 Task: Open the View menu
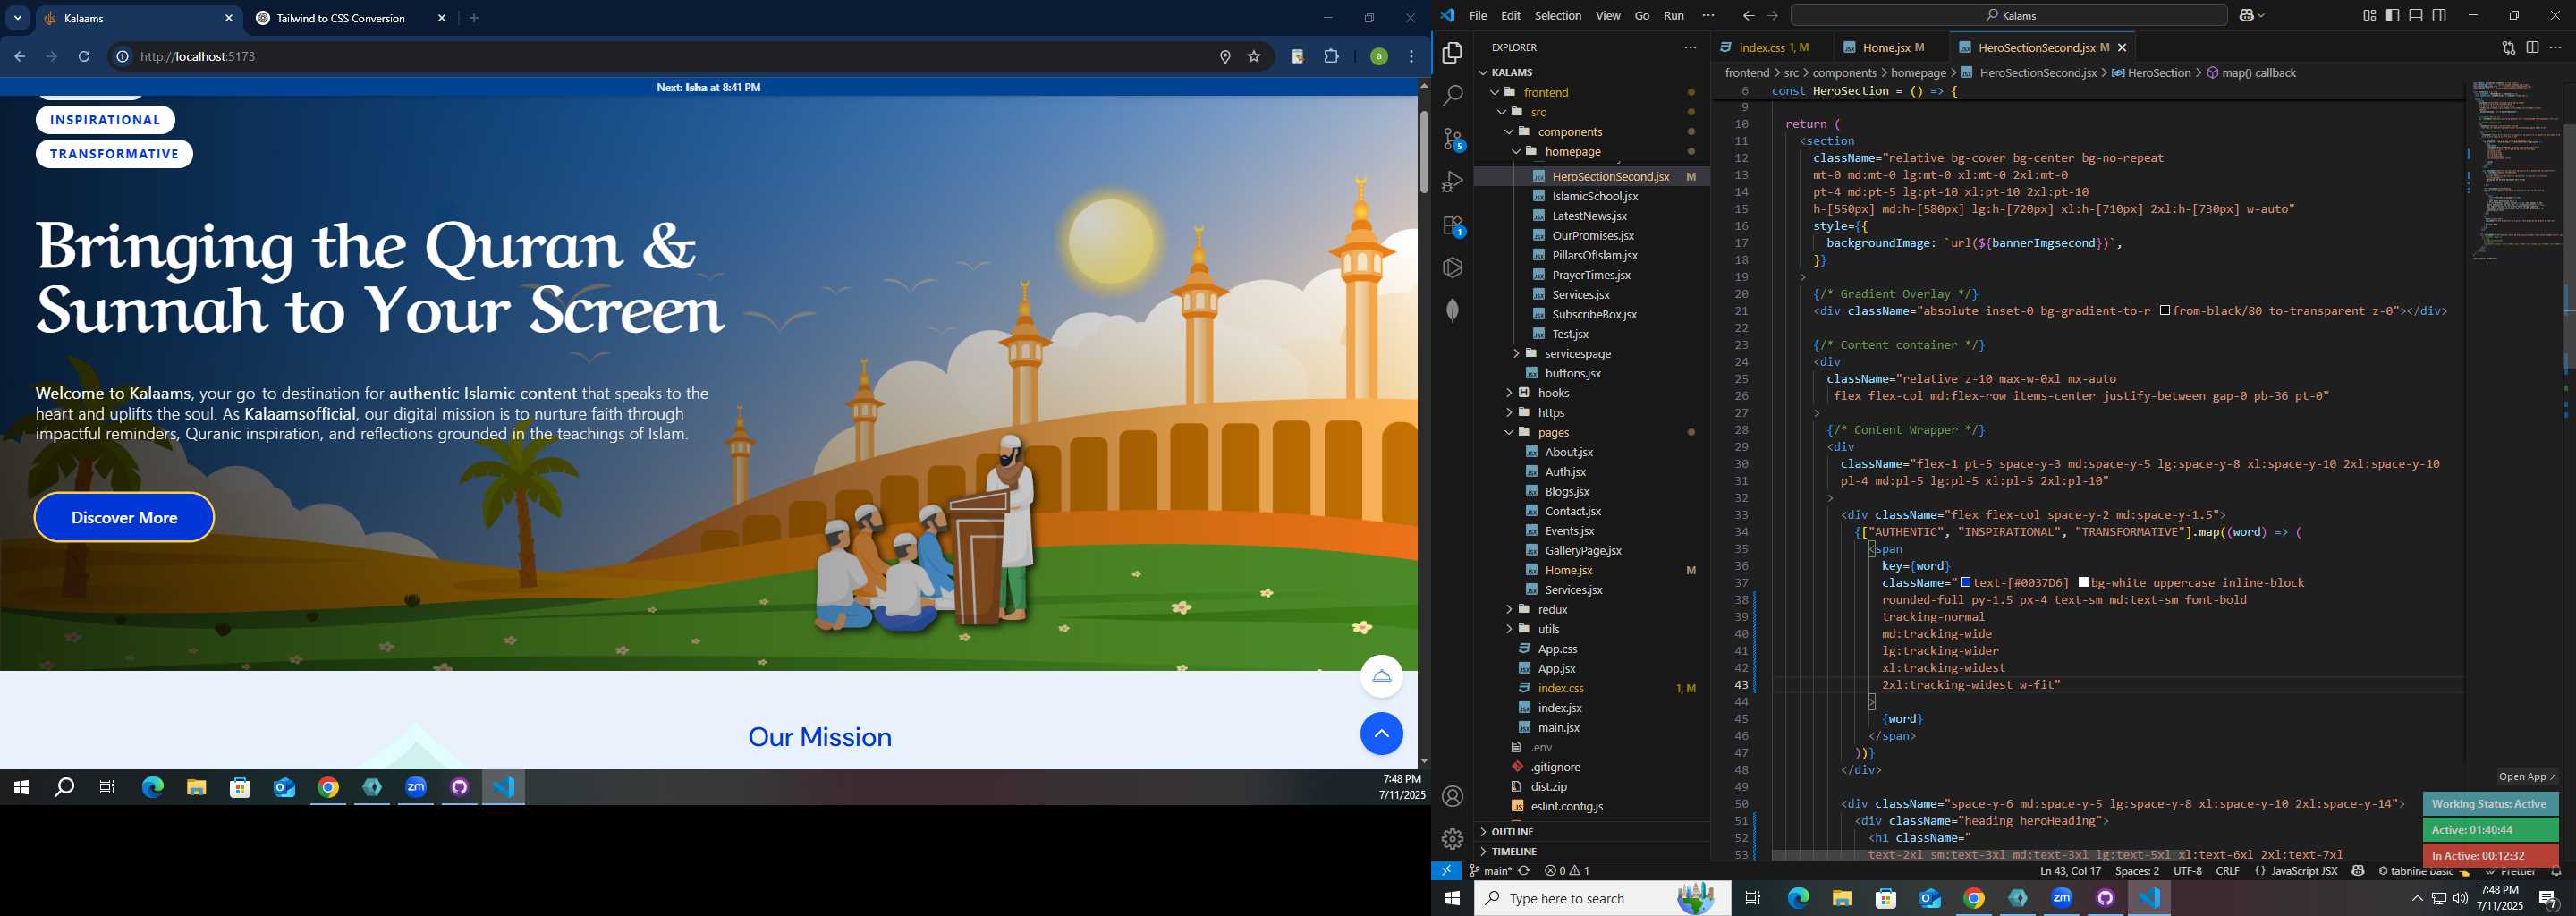coord(1608,16)
